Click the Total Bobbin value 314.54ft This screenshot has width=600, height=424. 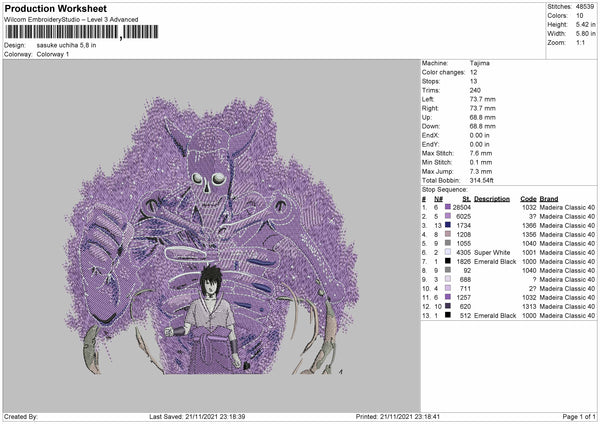tap(481, 180)
